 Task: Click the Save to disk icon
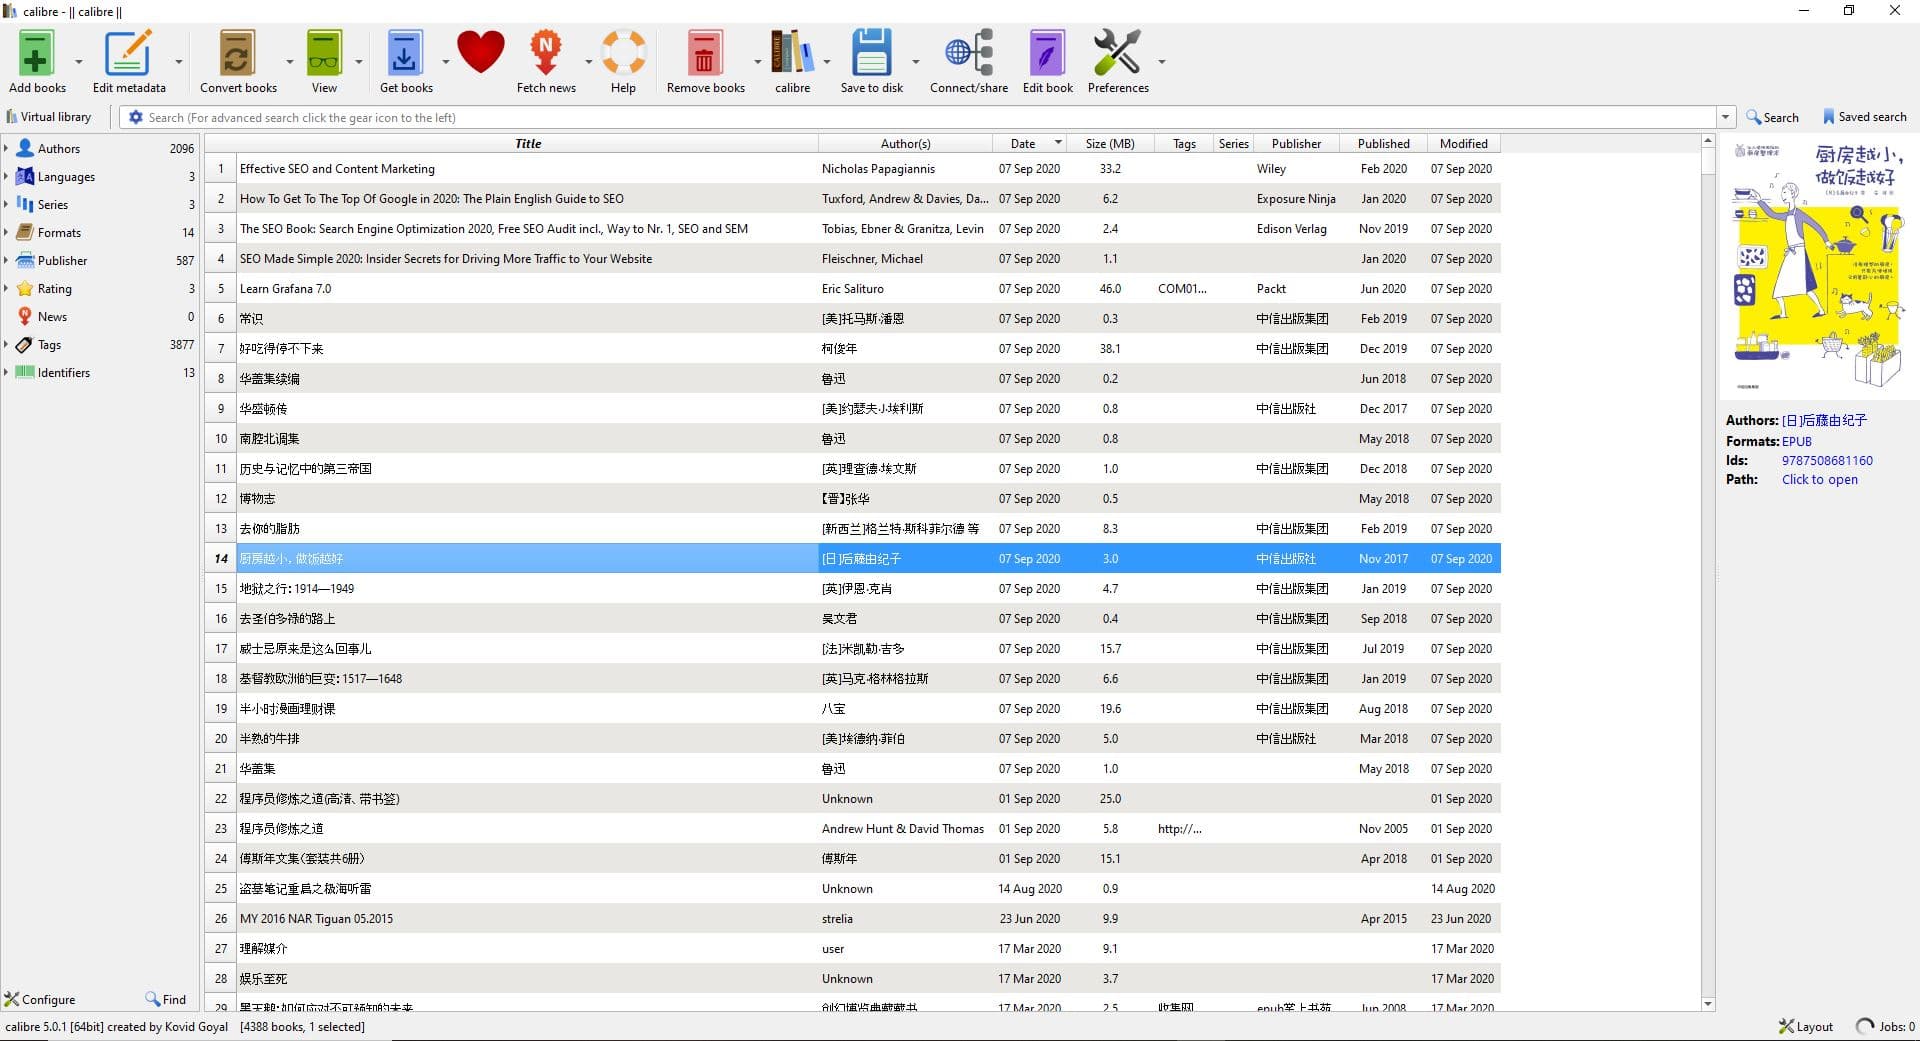click(x=871, y=54)
